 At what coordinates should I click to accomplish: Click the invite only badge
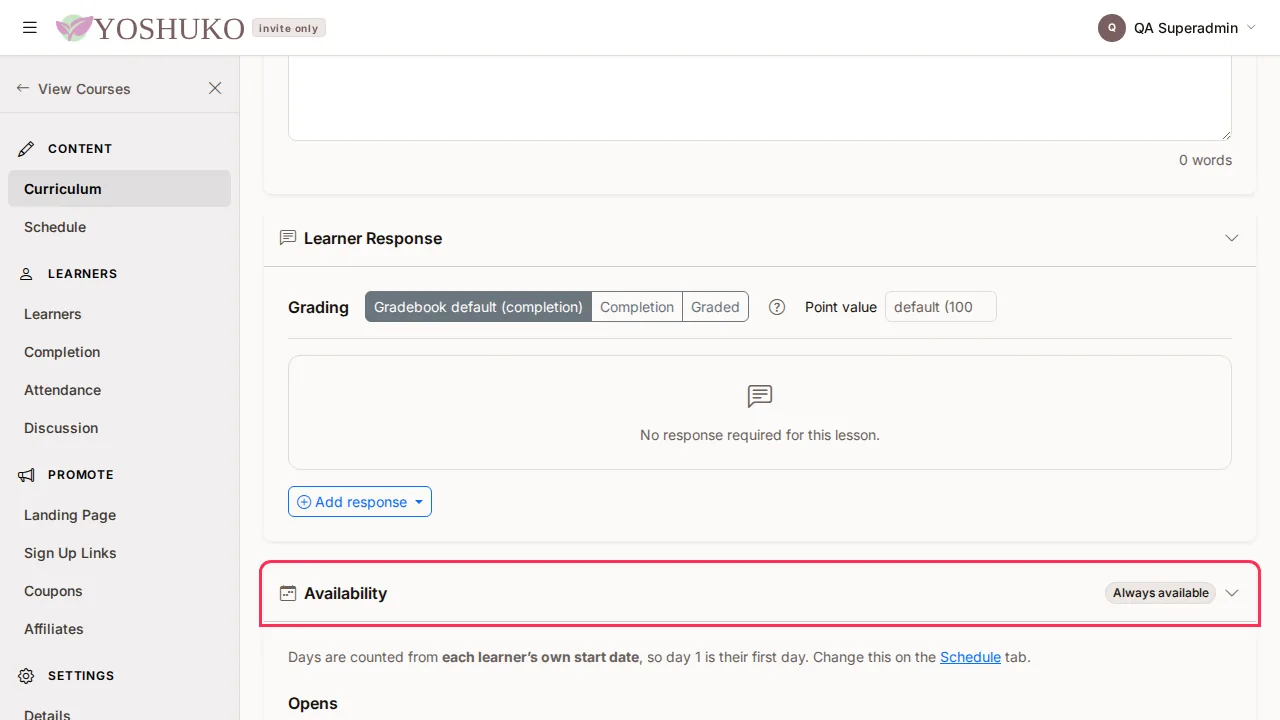coord(289,28)
